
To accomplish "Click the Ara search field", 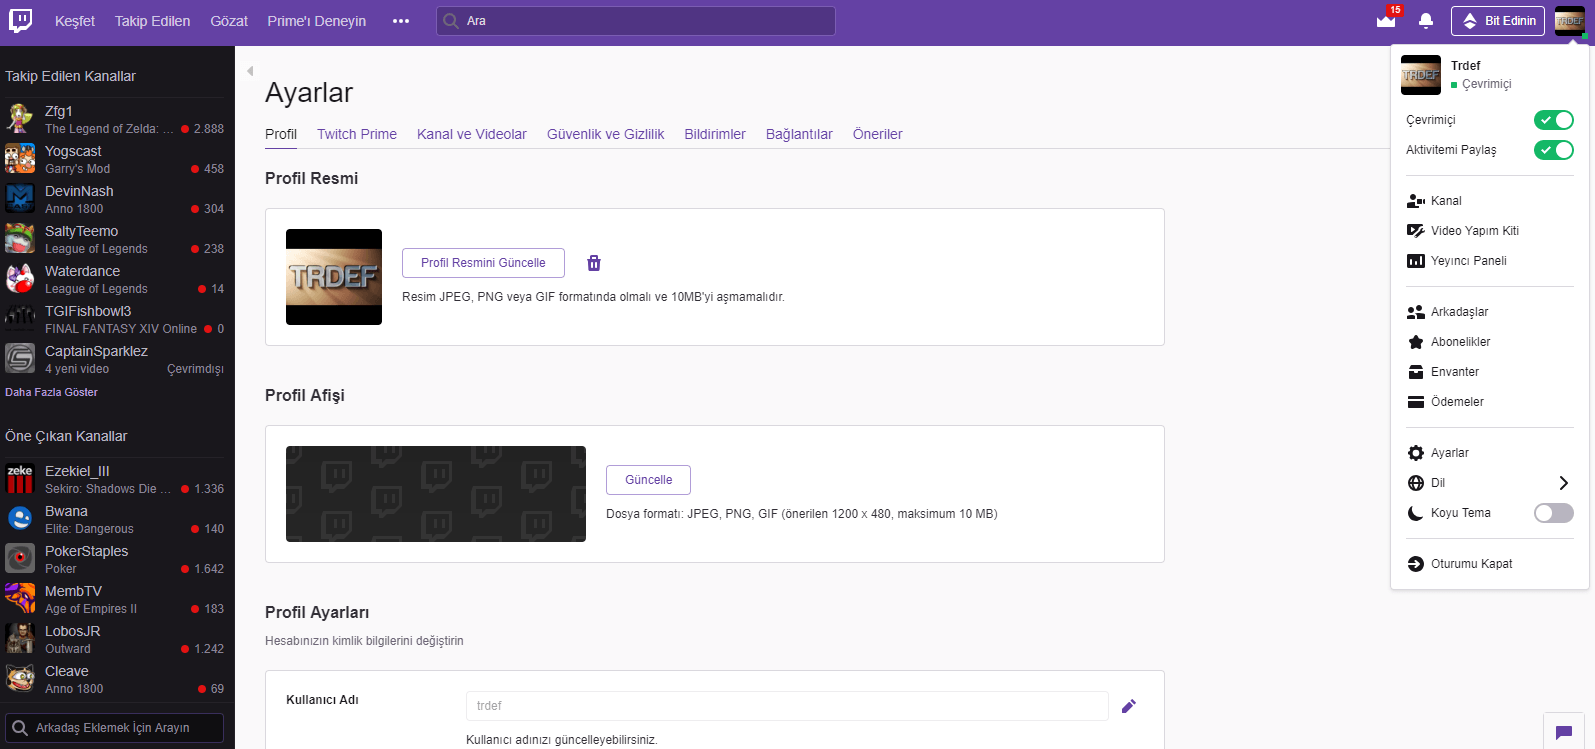I will point(636,21).
